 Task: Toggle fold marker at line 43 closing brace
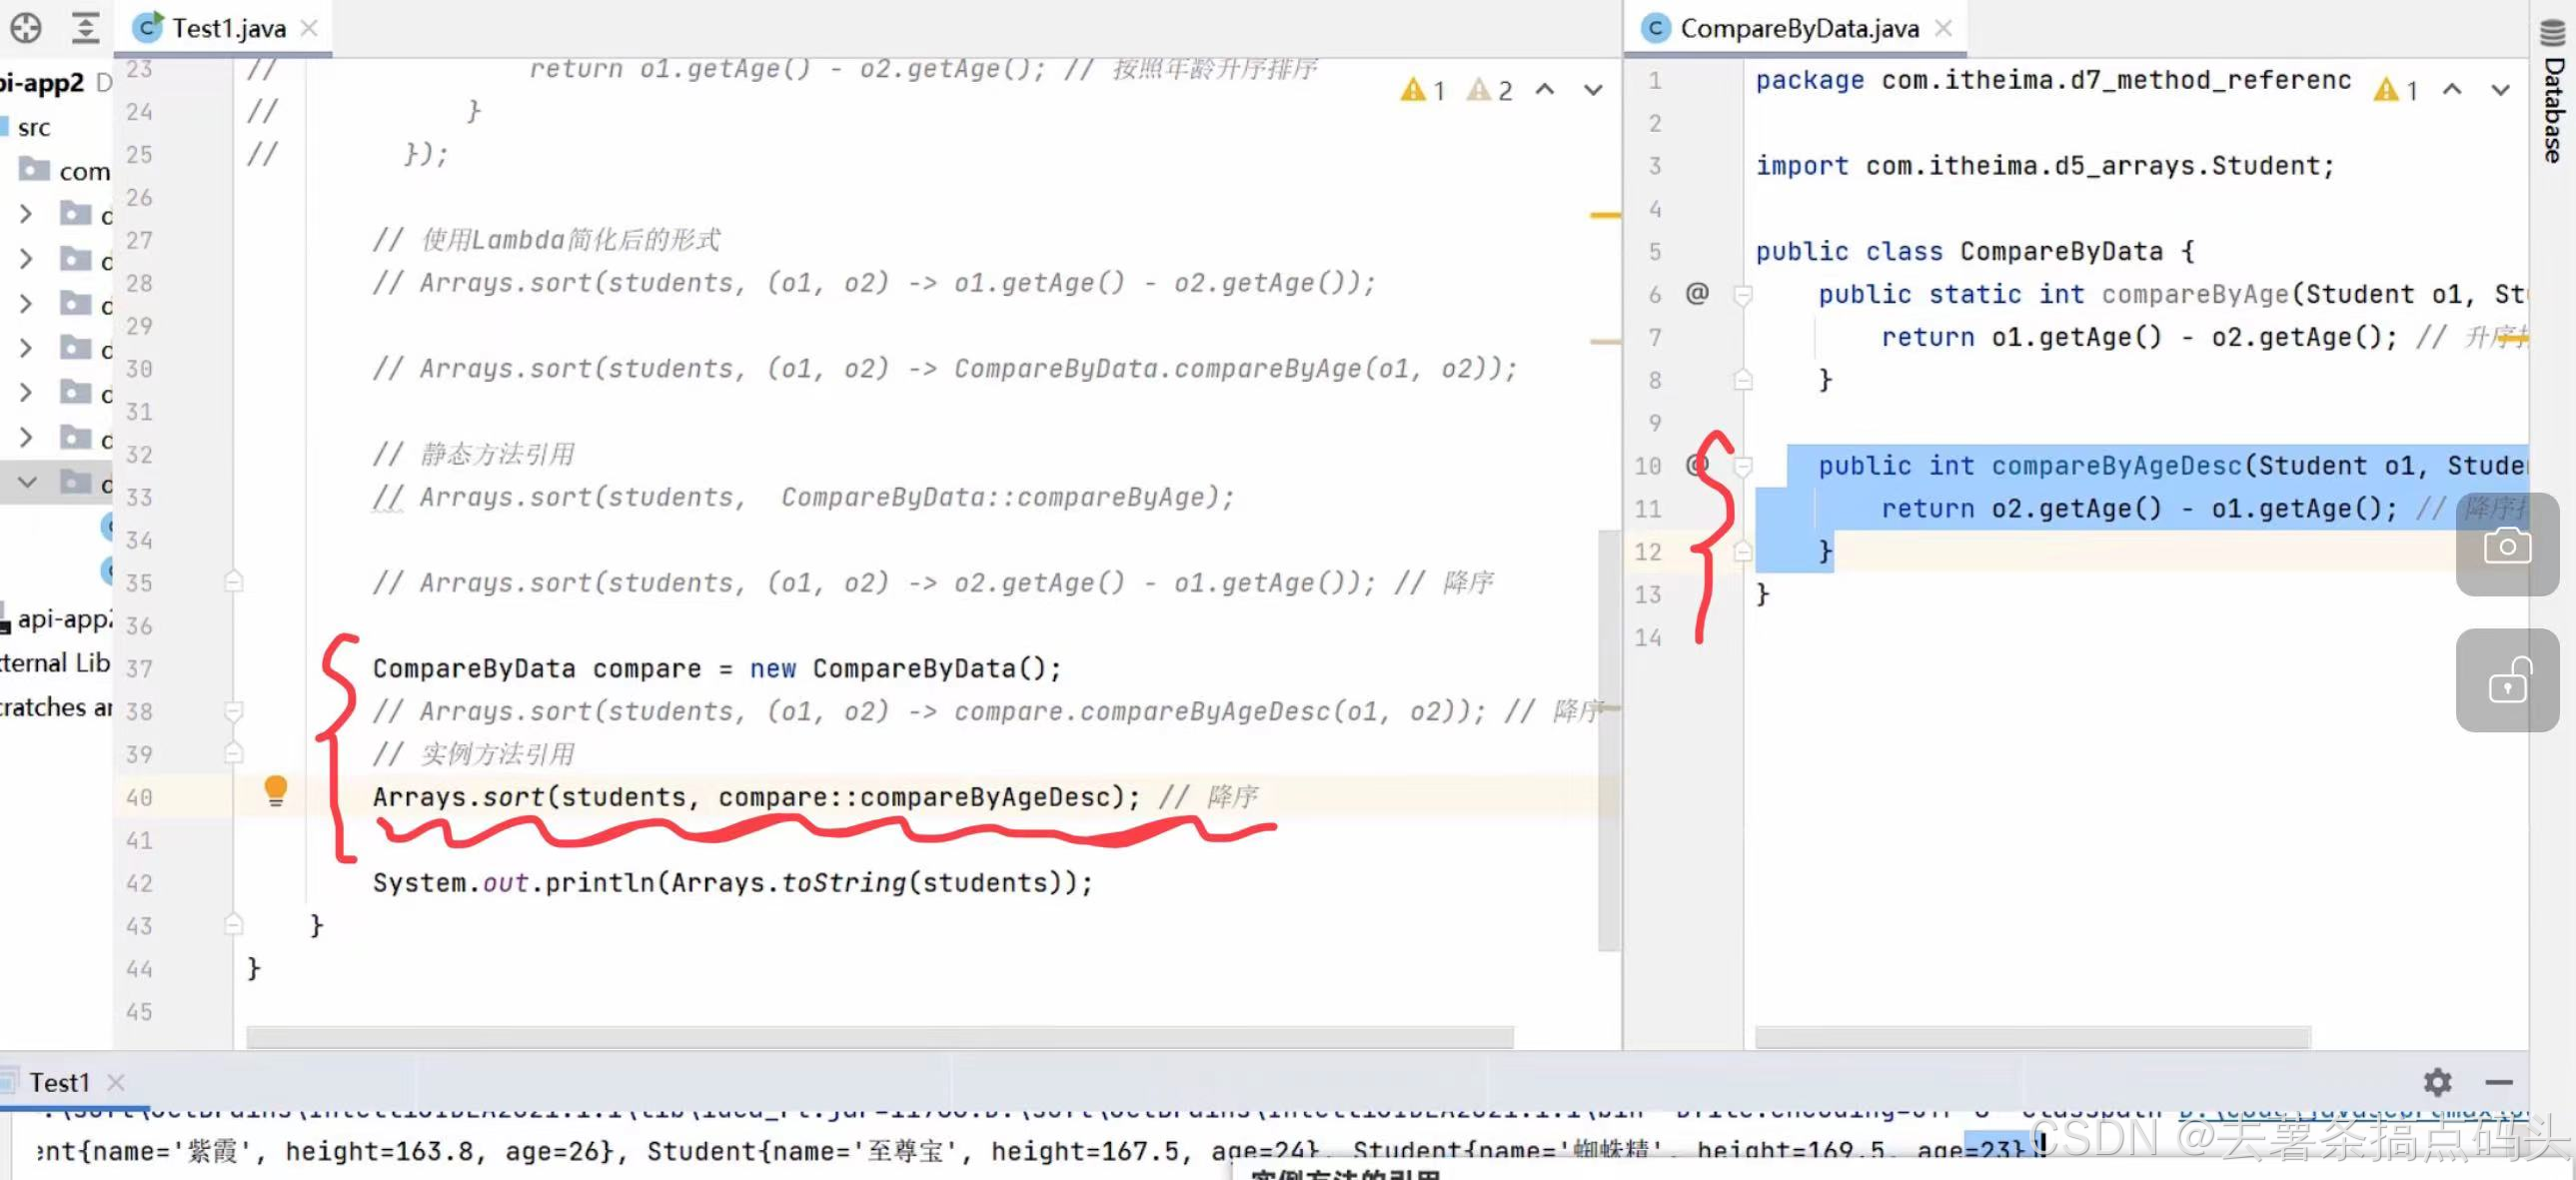[x=233, y=924]
